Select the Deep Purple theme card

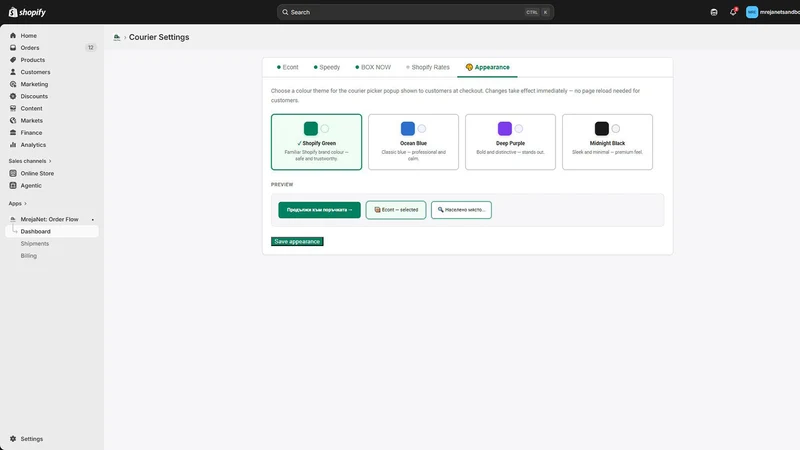click(510, 142)
